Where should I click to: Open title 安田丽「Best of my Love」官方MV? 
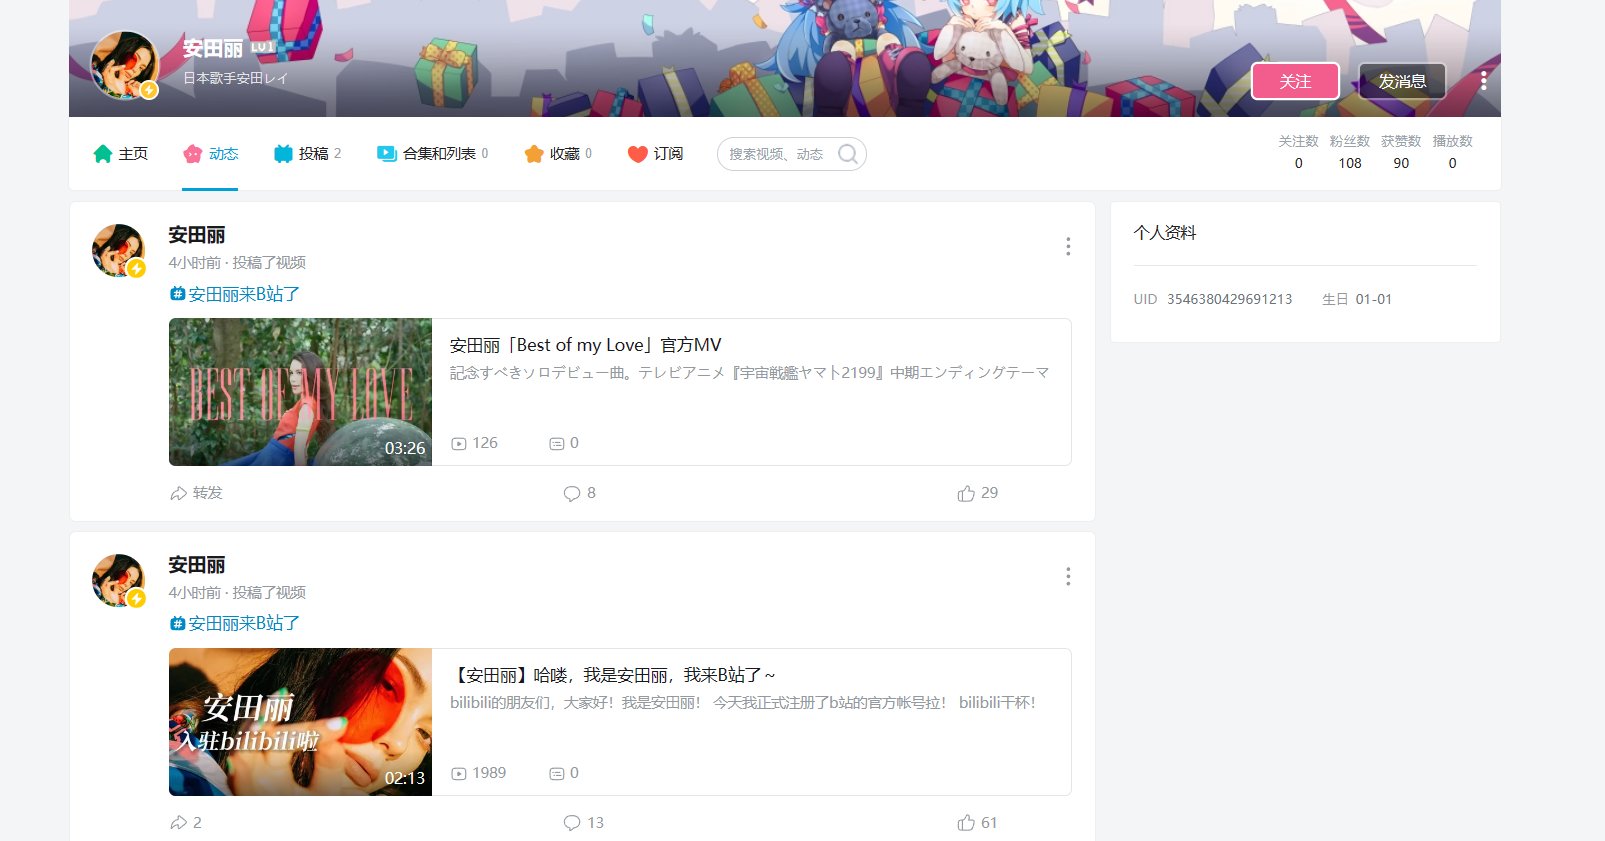click(585, 345)
